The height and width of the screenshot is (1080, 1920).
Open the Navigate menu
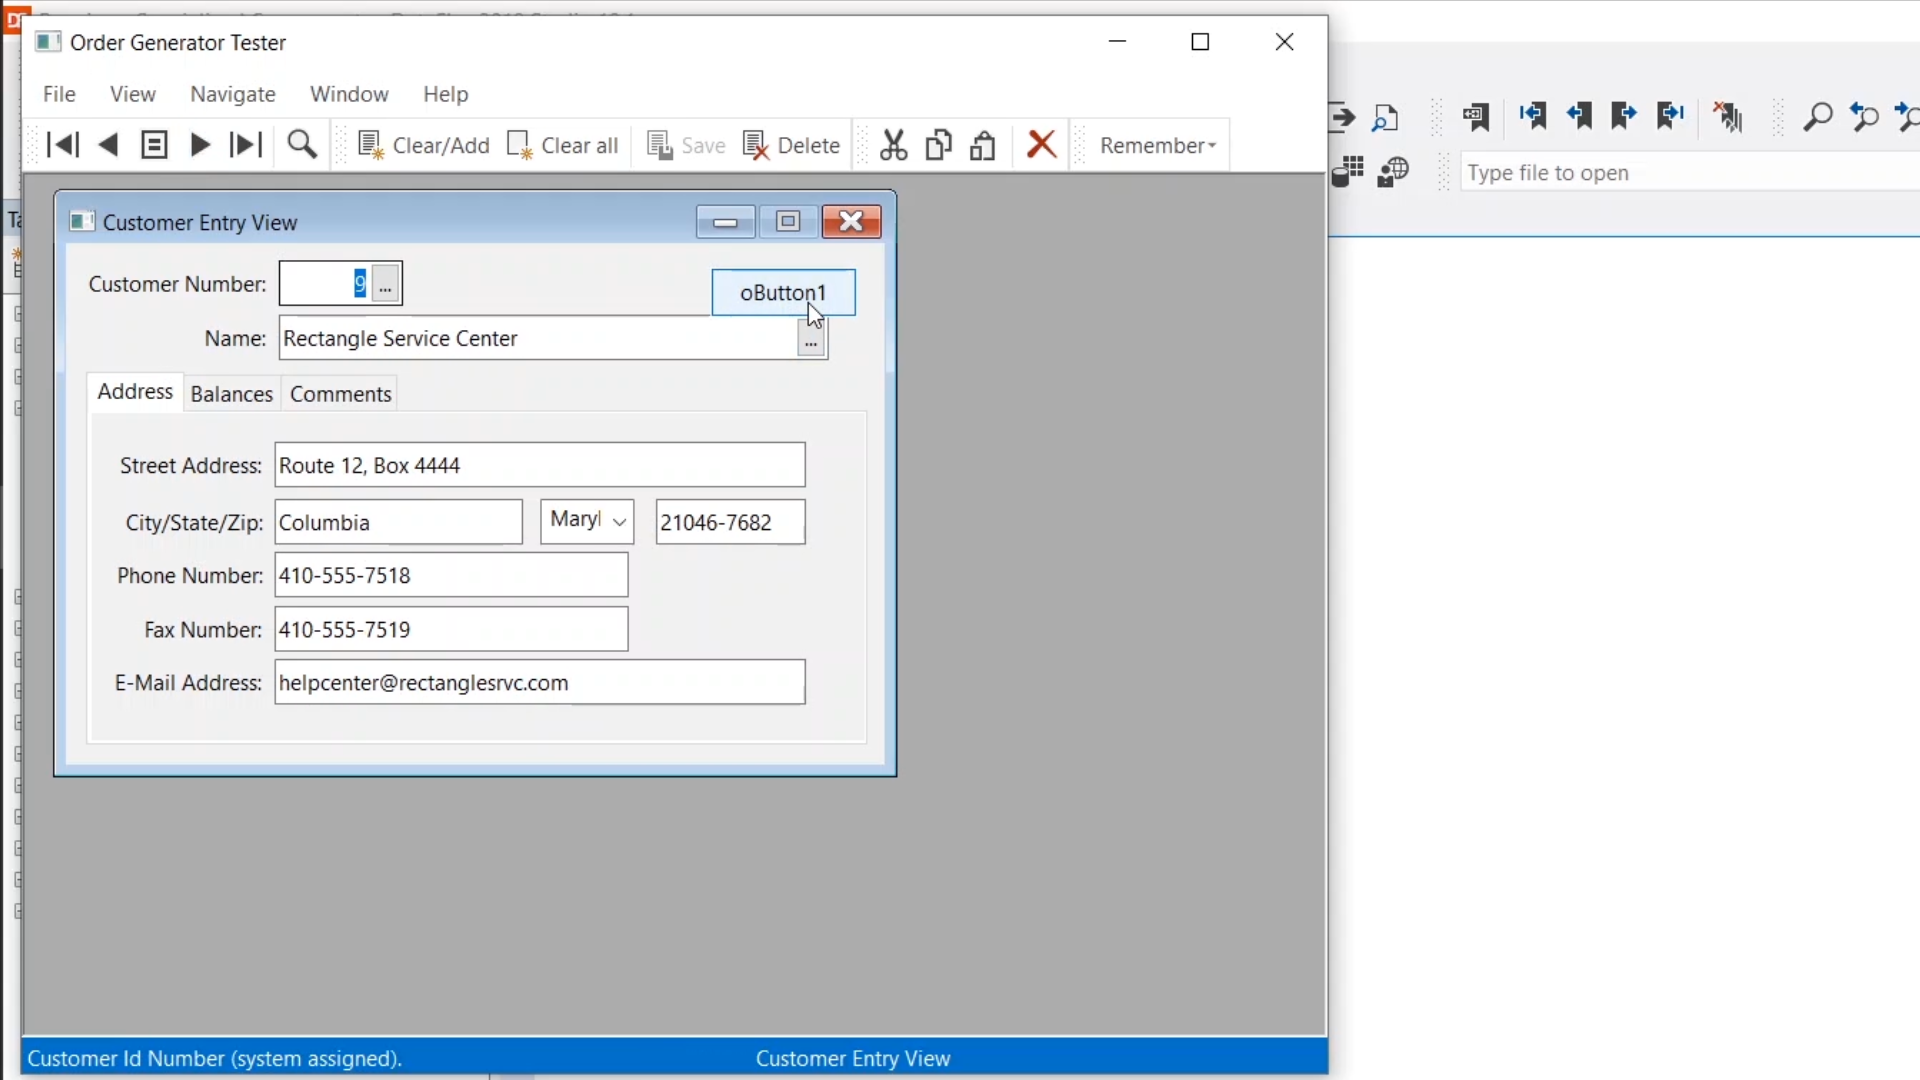(232, 94)
